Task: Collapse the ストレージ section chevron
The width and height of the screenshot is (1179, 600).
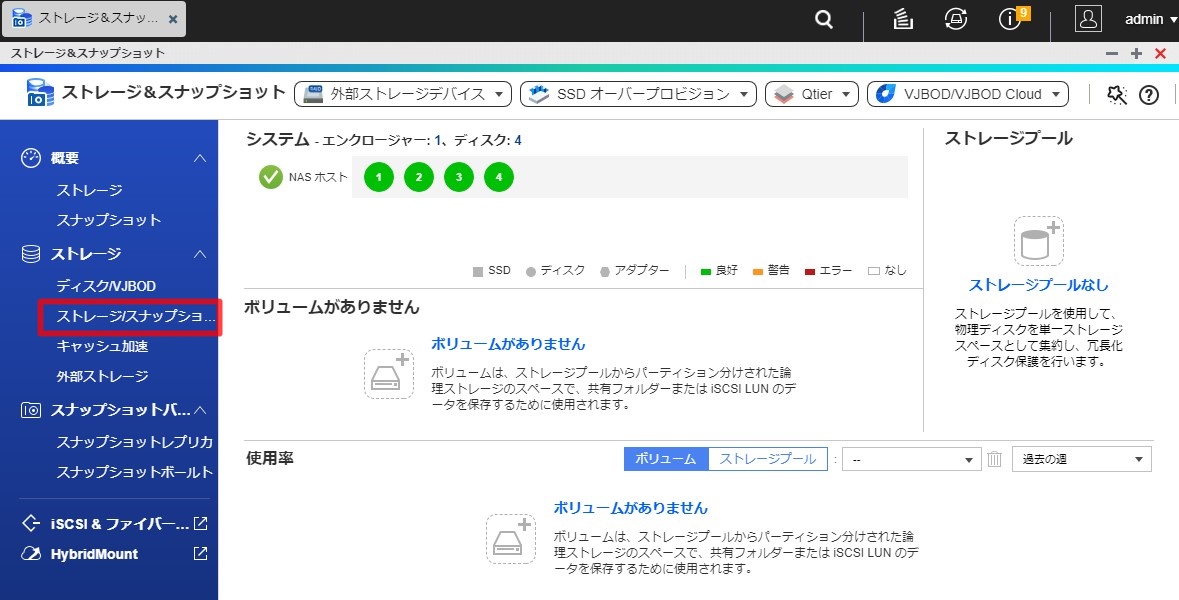Action: pyautogui.click(x=200, y=254)
